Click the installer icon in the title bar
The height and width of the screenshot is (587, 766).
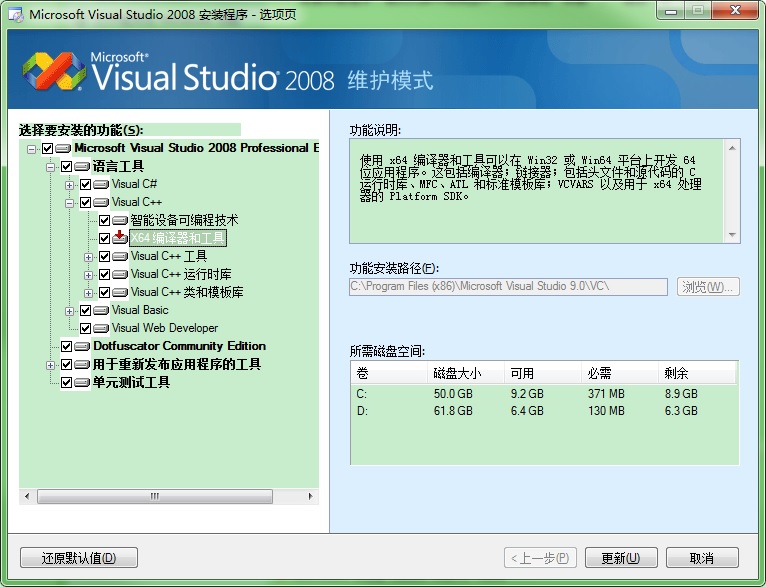(x=16, y=14)
